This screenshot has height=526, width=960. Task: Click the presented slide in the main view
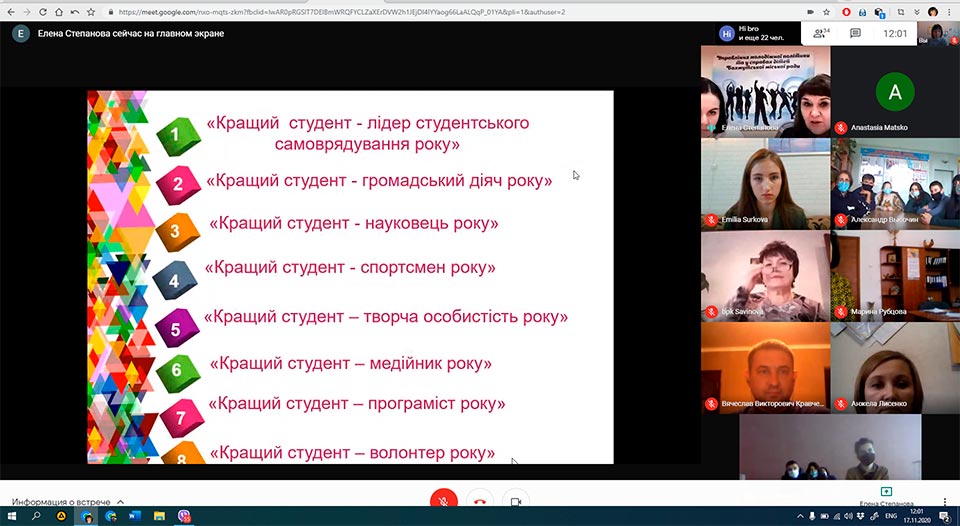coord(350,277)
